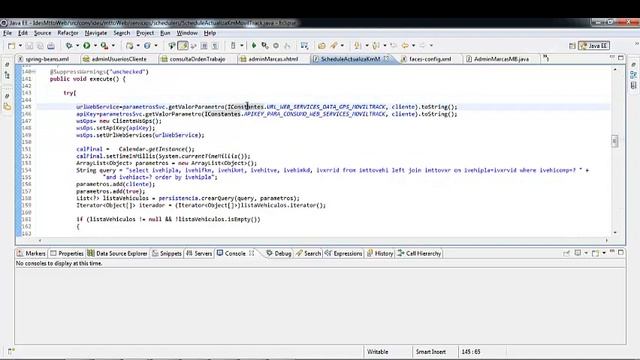Open the Navigate menu

[x=96, y=33]
